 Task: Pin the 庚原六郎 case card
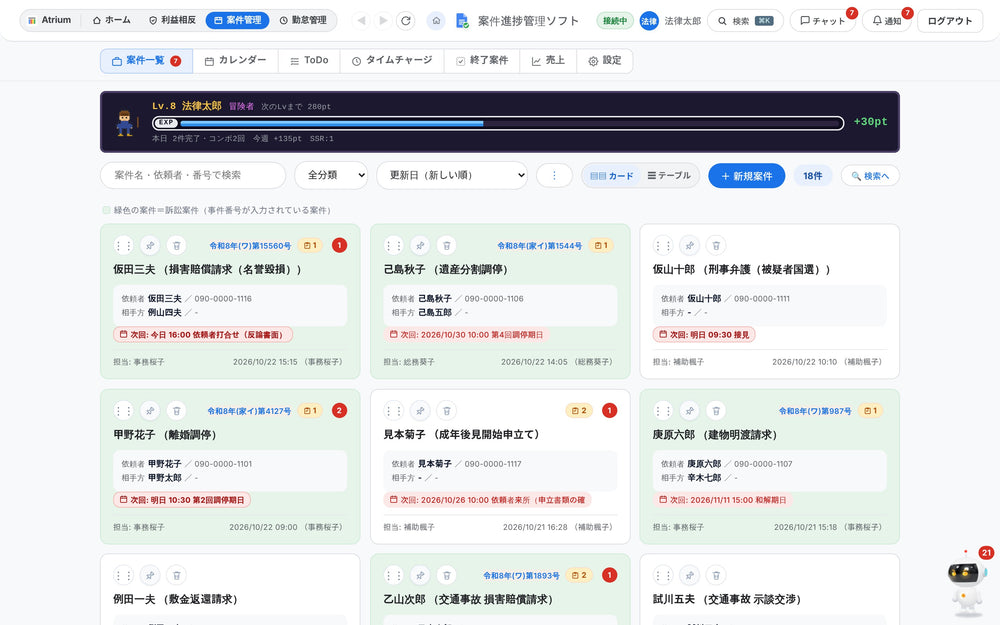click(689, 411)
